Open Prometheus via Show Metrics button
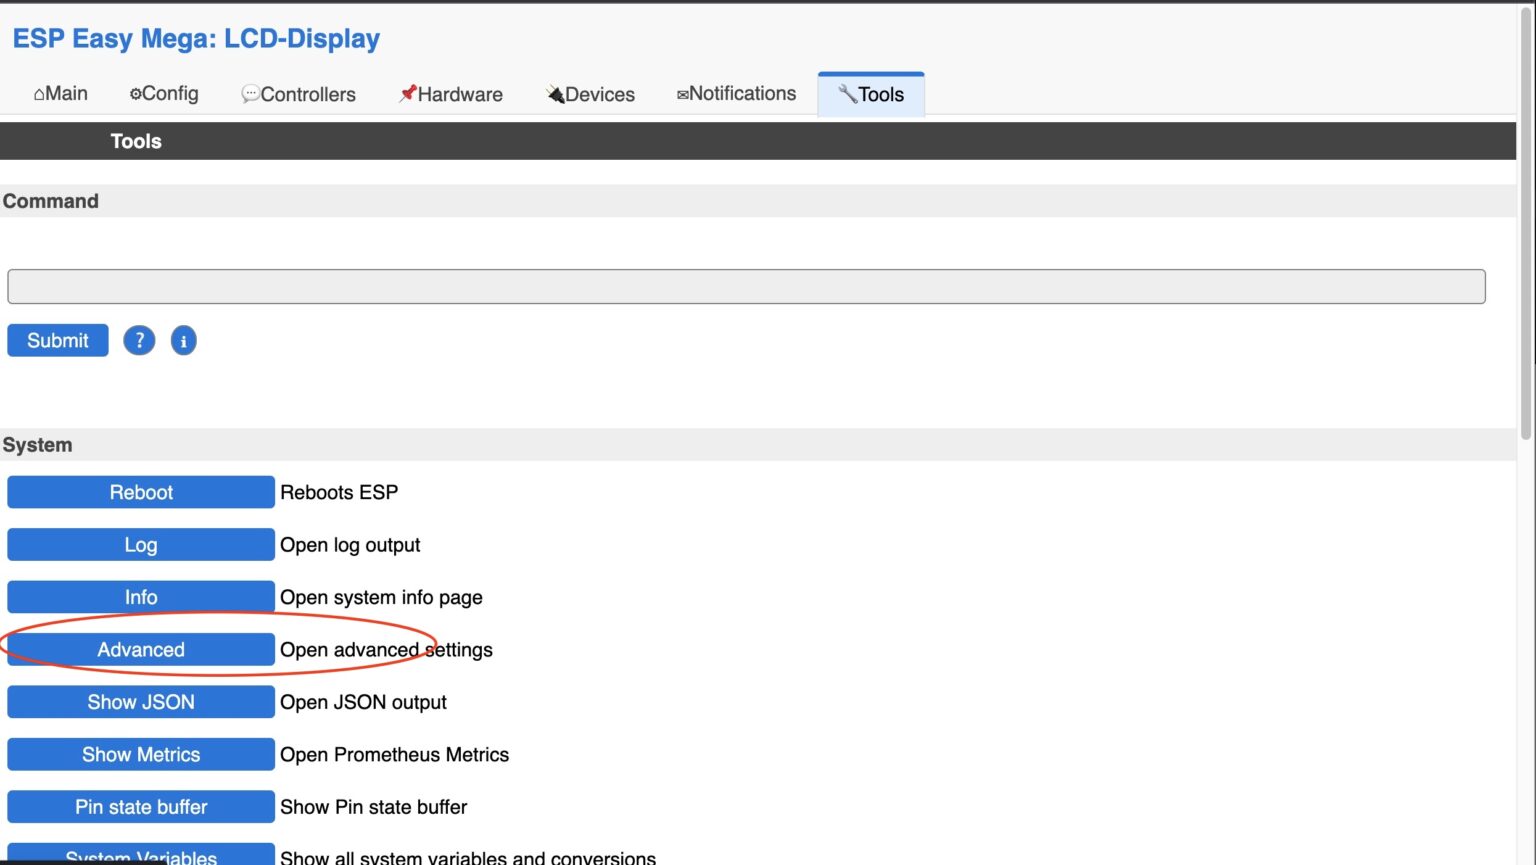This screenshot has width=1536, height=865. coord(141,755)
